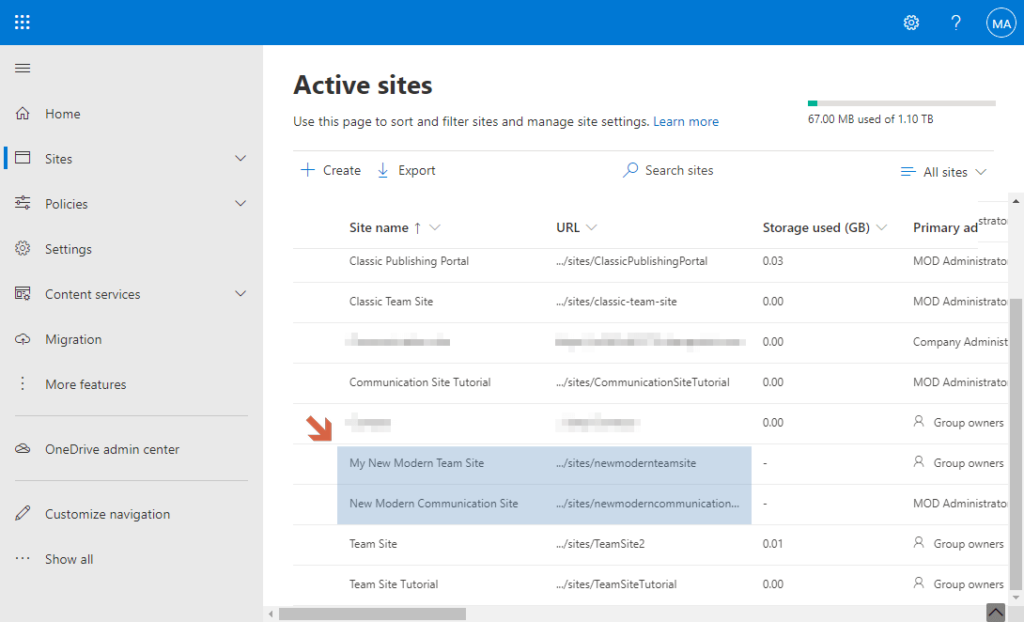Click the Create button label
1024x622 pixels.
click(342, 171)
